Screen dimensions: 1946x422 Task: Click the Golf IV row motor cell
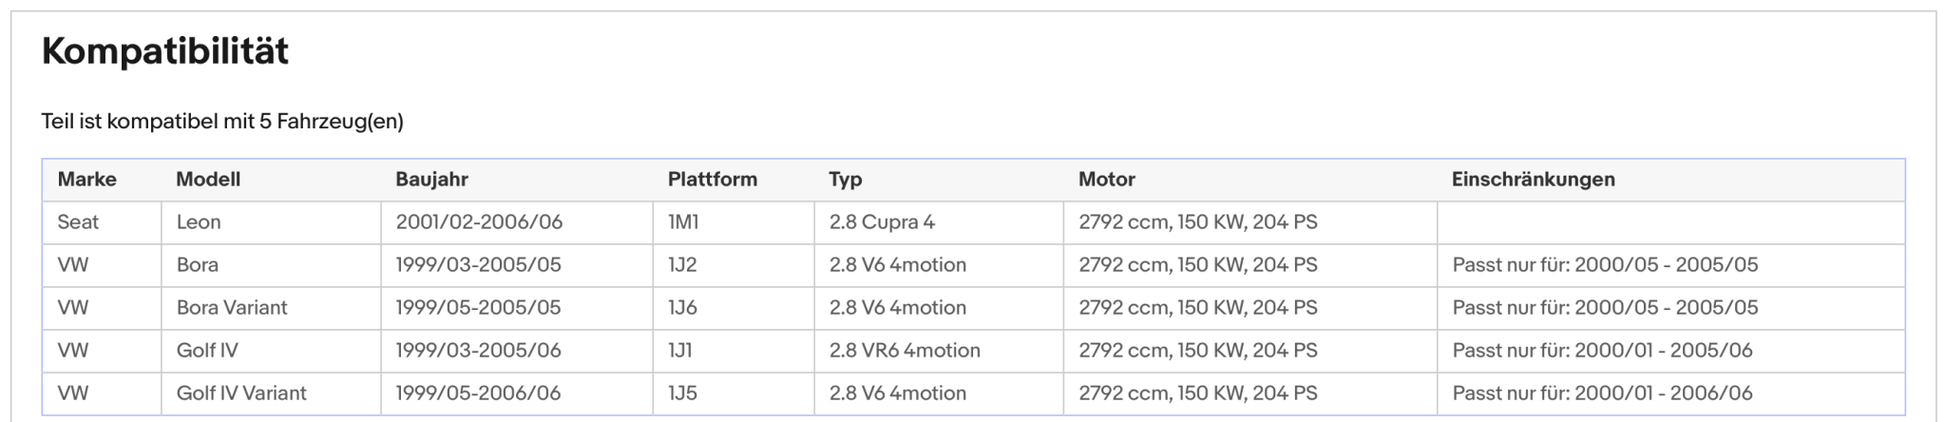tap(1197, 350)
